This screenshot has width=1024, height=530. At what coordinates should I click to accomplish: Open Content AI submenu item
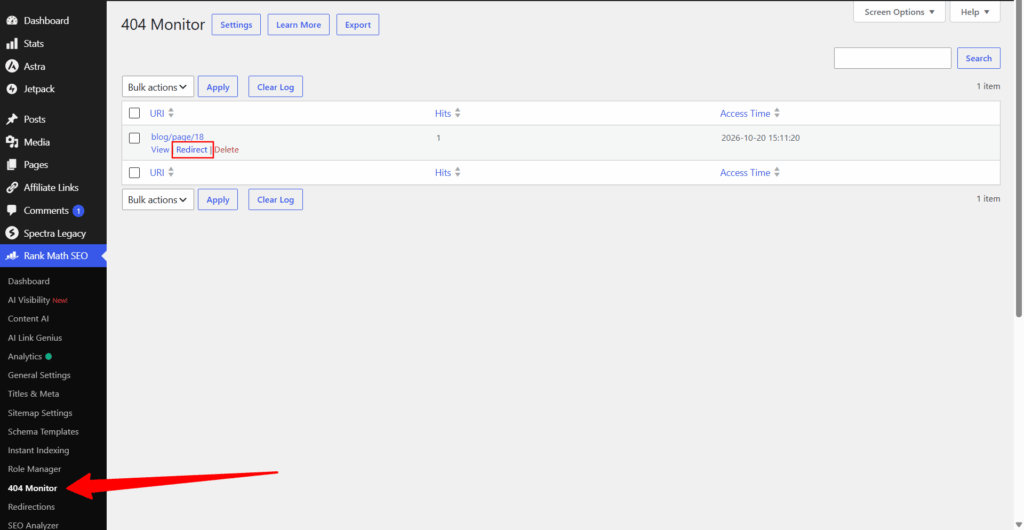(28, 319)
